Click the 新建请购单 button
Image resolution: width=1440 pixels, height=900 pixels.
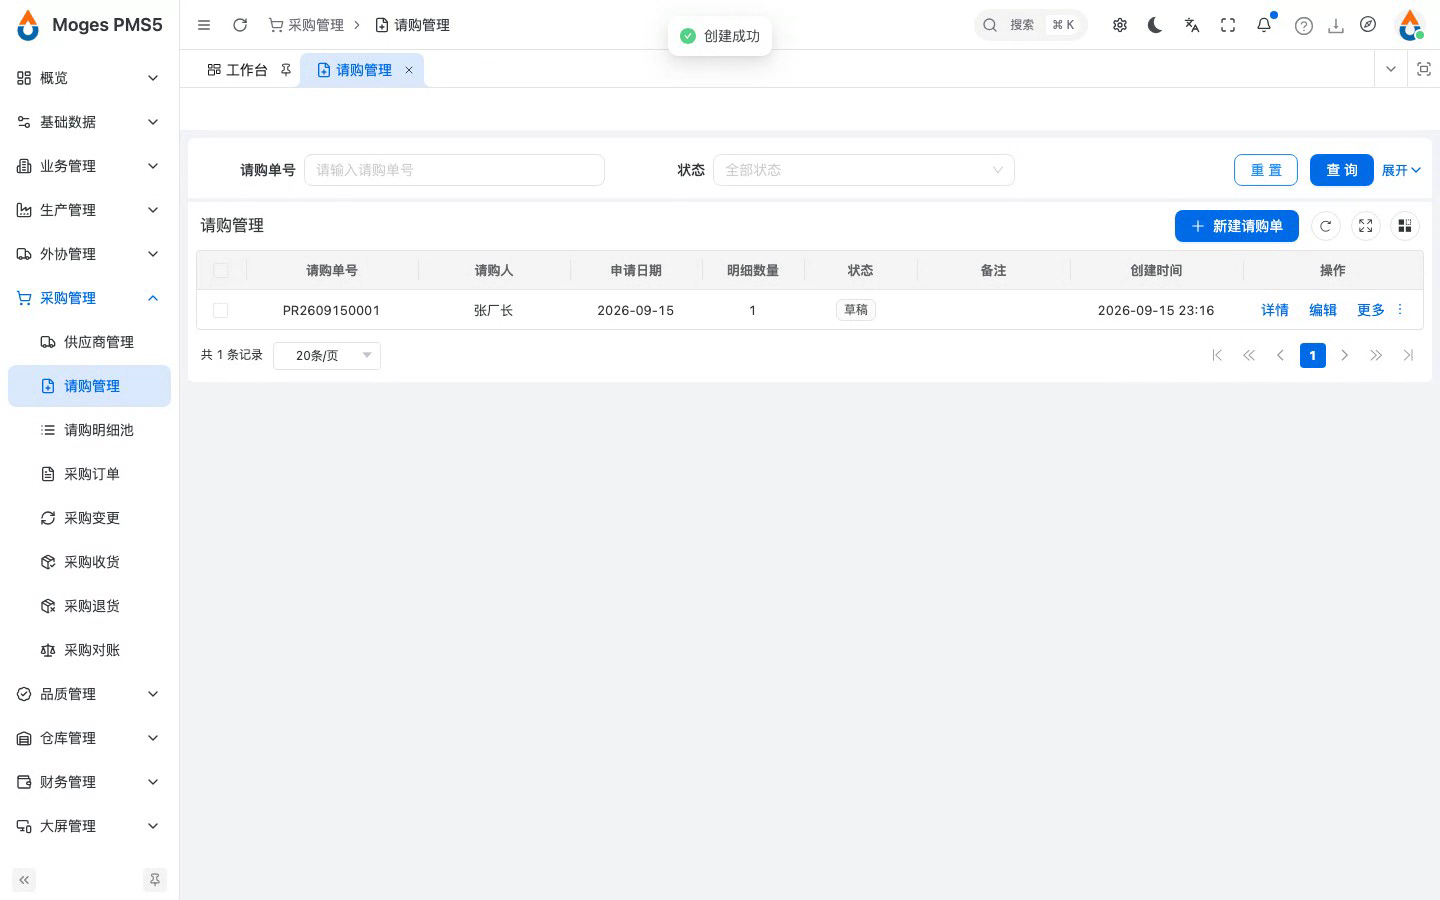[1236, 226]
